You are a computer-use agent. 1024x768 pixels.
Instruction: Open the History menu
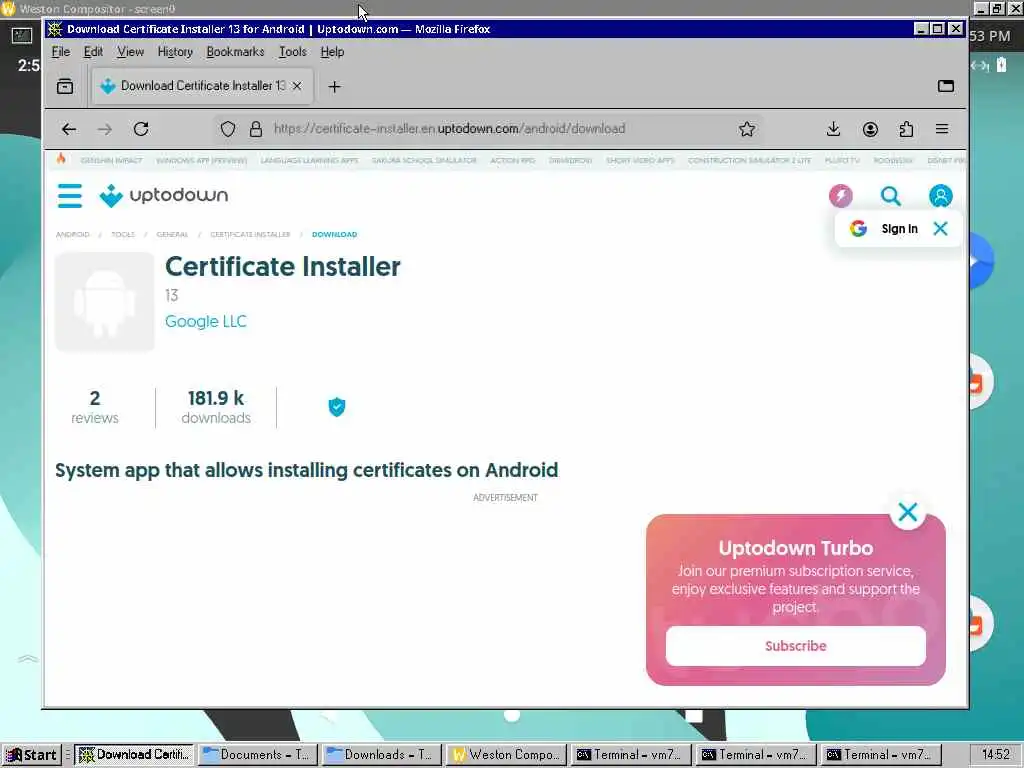(x=175, y=52)
